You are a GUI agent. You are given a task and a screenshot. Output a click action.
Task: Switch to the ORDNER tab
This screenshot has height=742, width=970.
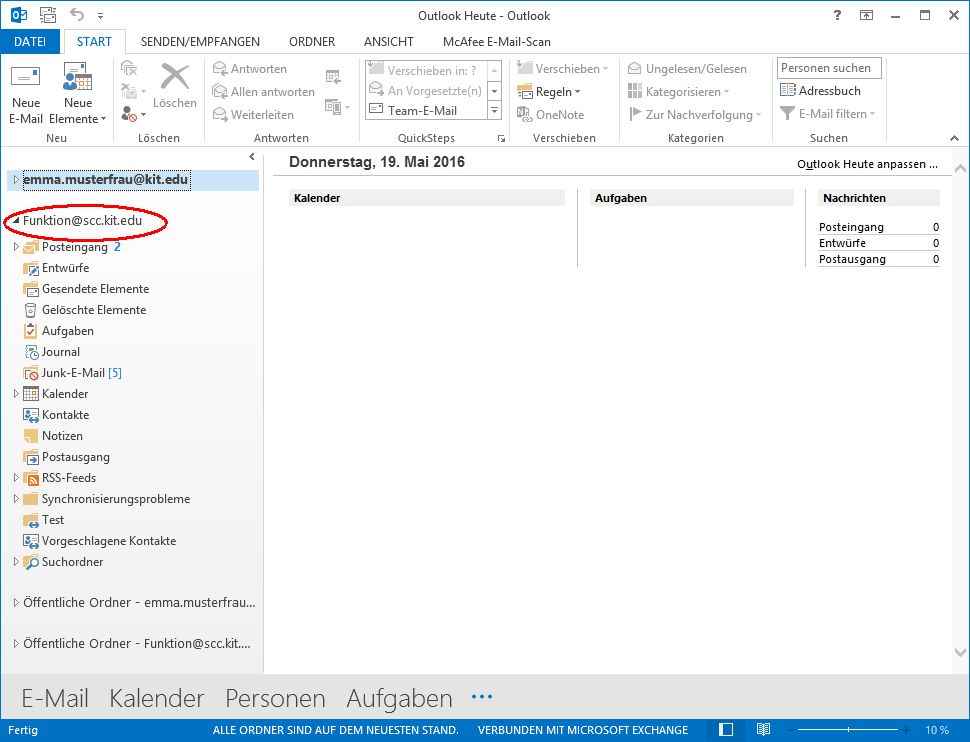tap(312, 41)
